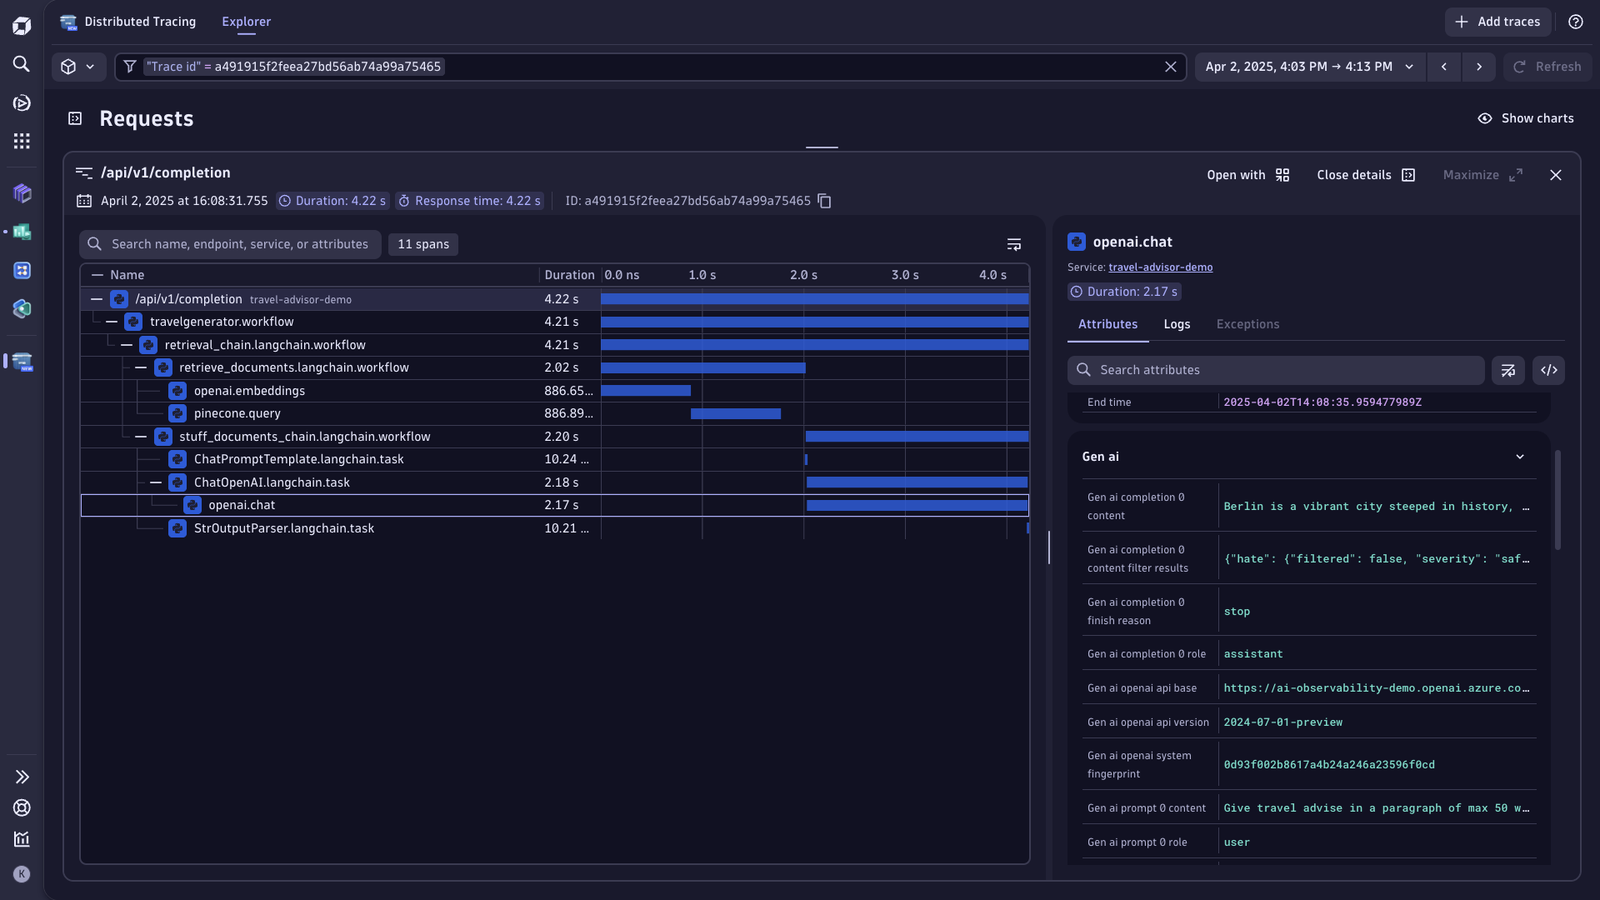Open help question mark icon at top right

pyautogui.click(x=1576, y=22)
